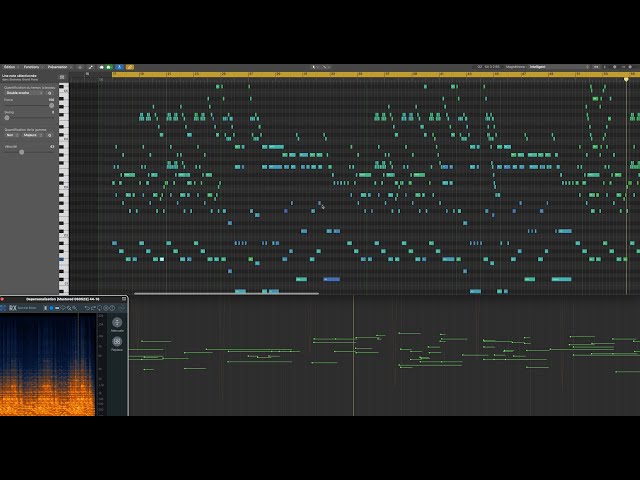This screenshot has width=640, height=480.
Task: Click the RX redo arrow
Action: [x=93, y=308]
